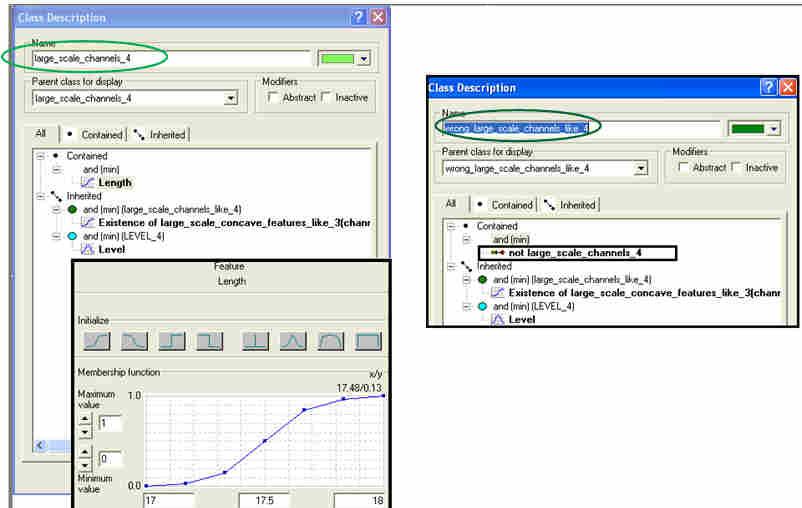
Task: Click the Level feature icon in the left window
Action: pyautogui.click(x=87, y=249)
